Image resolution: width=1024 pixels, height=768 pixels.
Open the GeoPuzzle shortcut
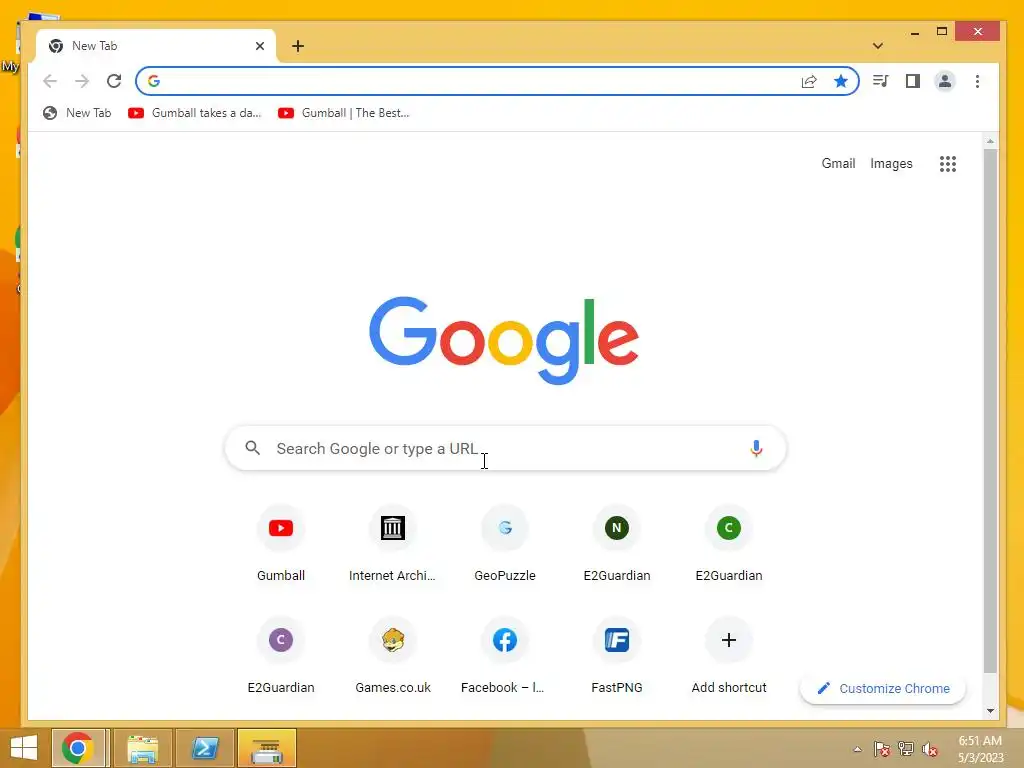click(x=505, y=543)
